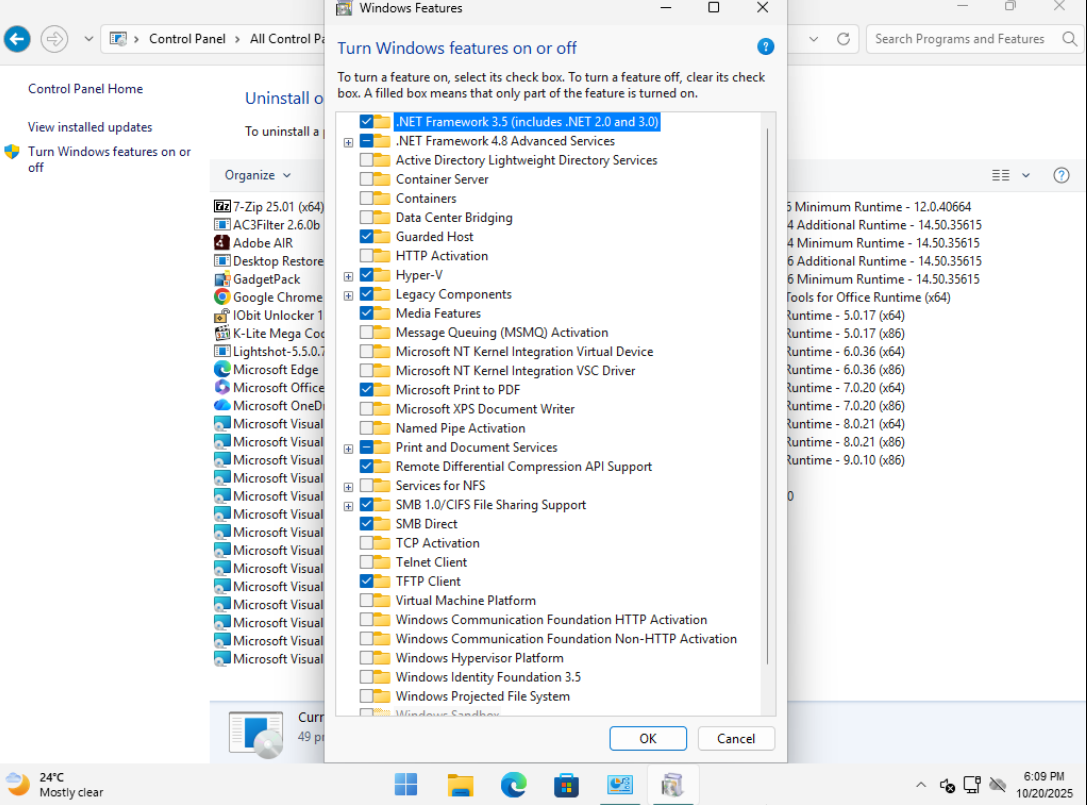Open the Programs and Features help icon

tap(1061, 175)
